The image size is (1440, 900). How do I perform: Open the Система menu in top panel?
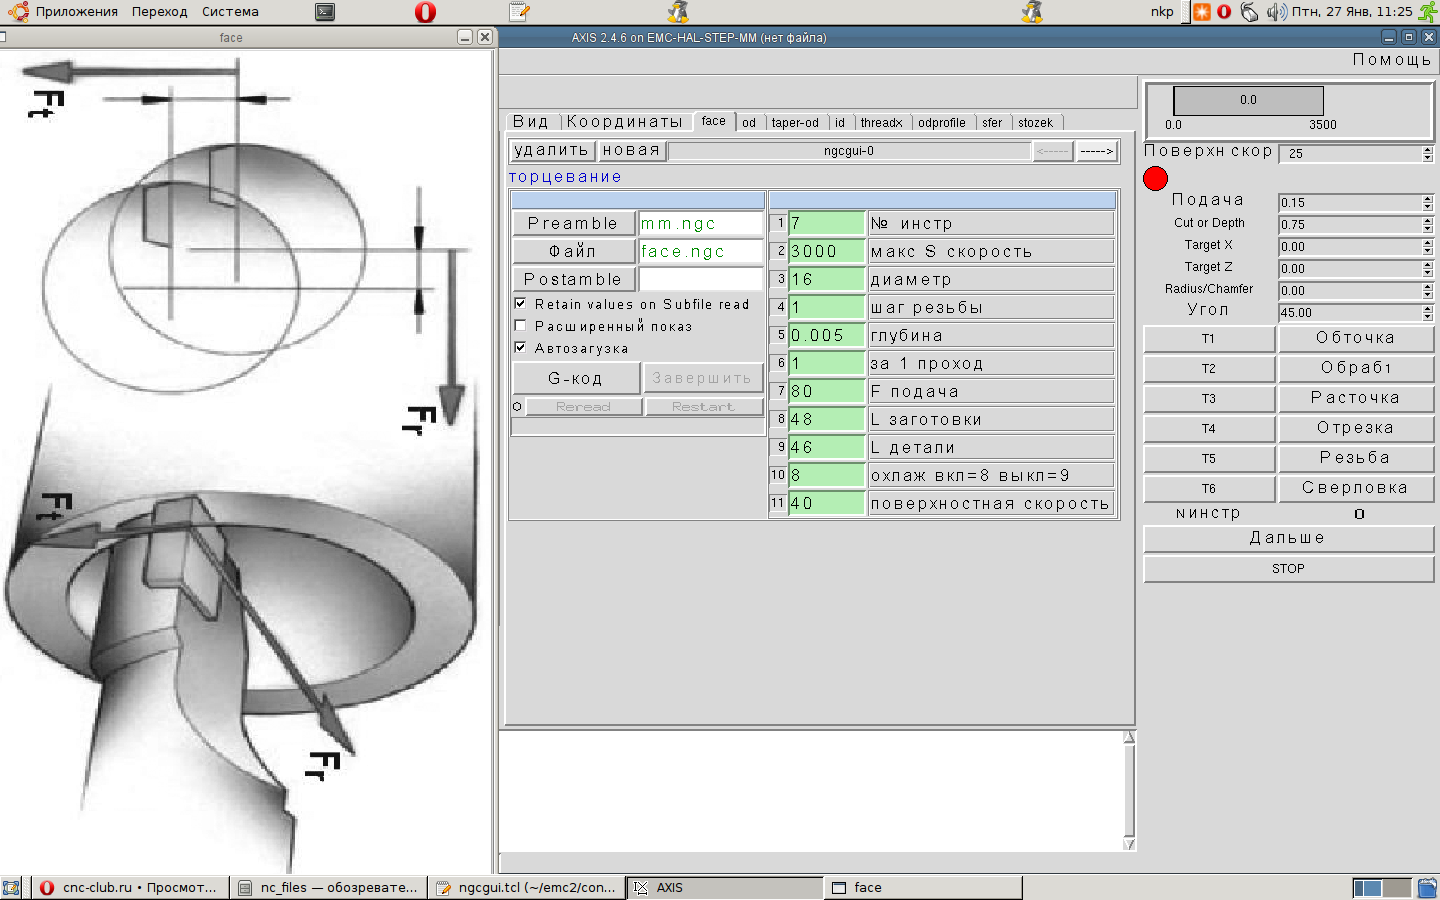(230, 12)
